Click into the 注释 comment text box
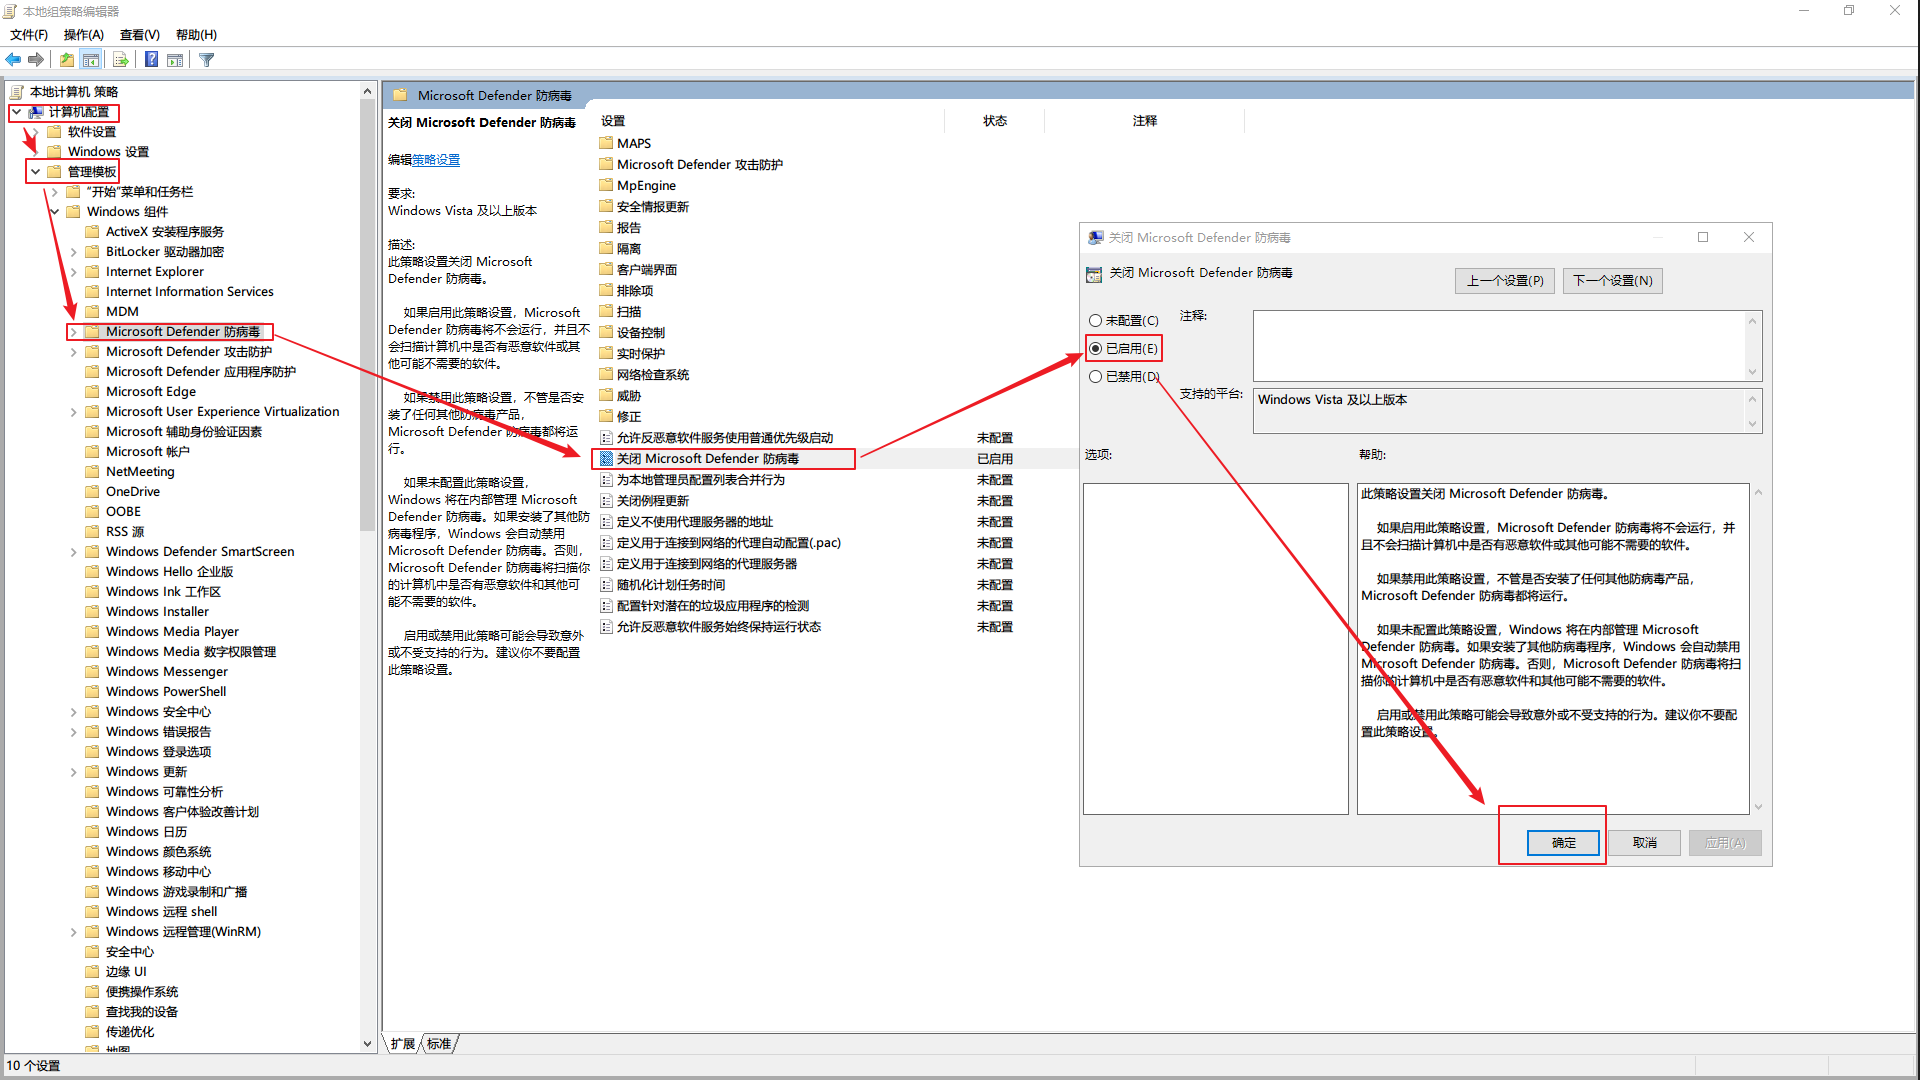 [1500, 345]
